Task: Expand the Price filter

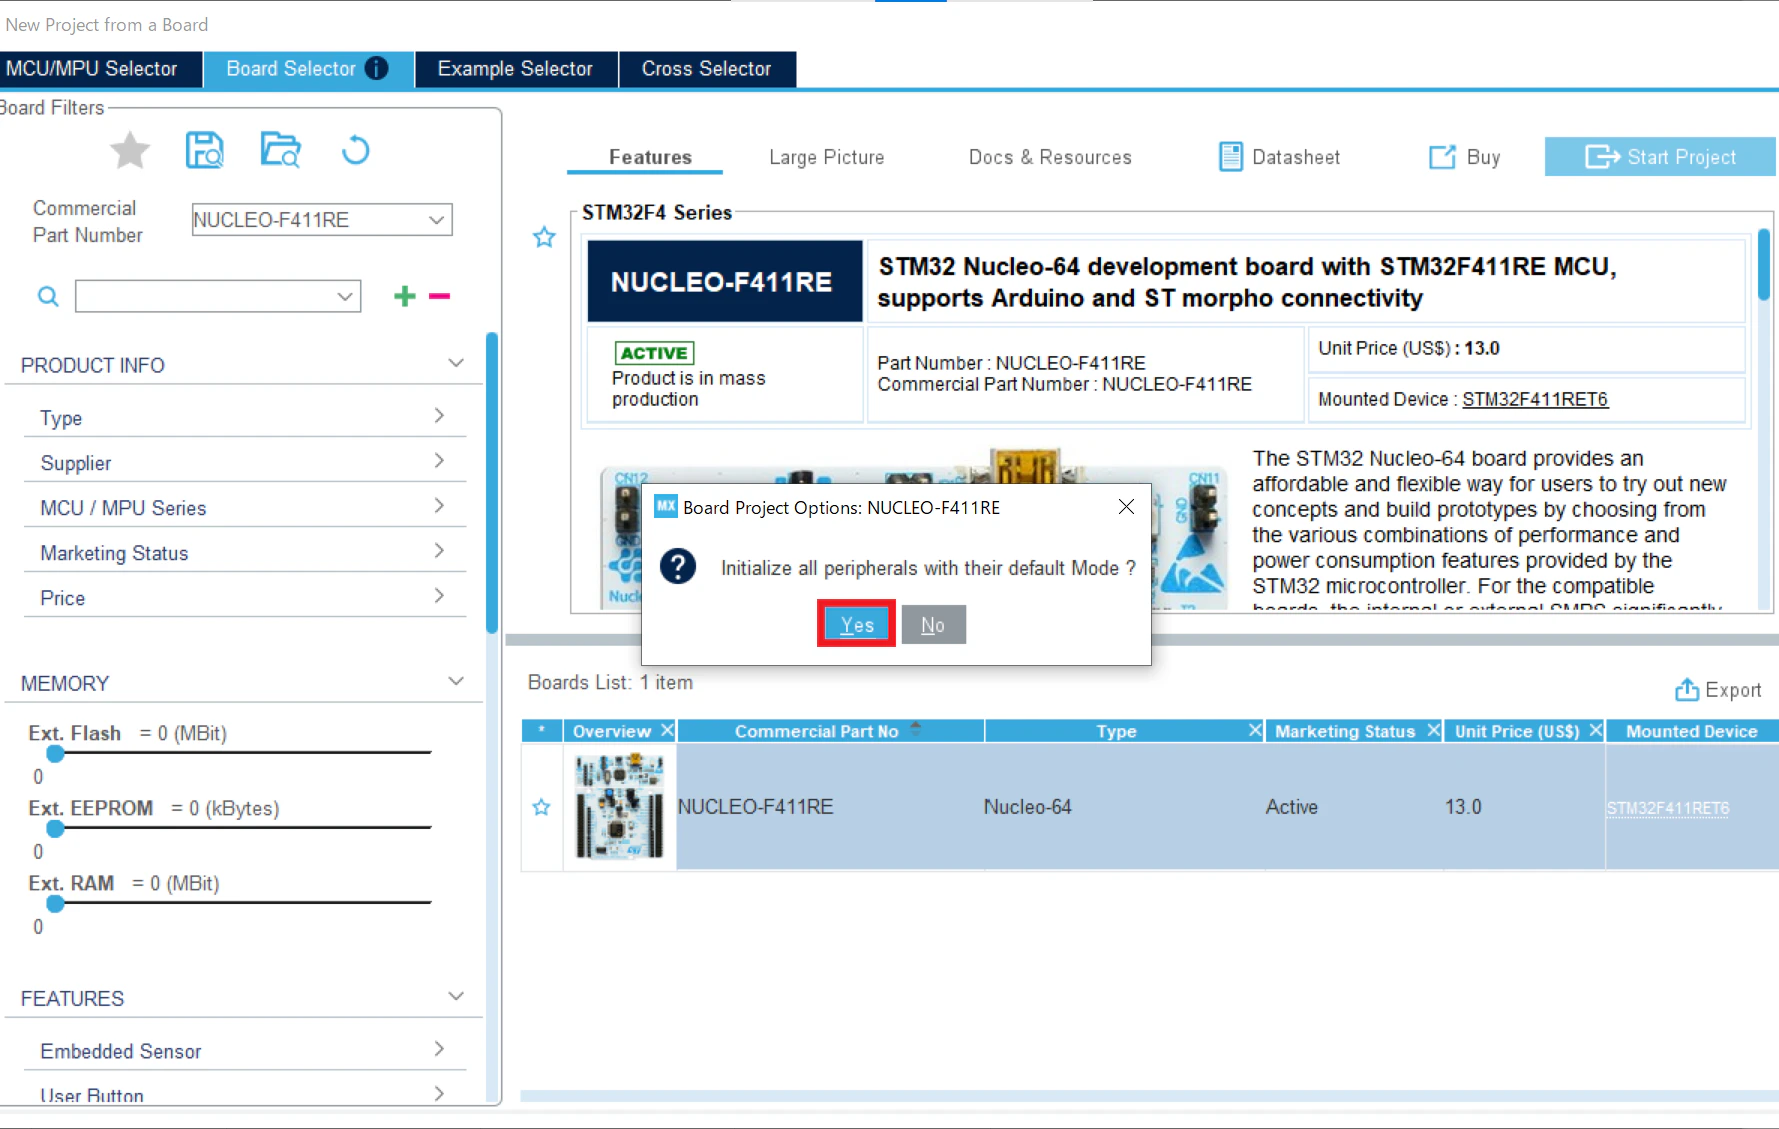Action: point(439,595)
